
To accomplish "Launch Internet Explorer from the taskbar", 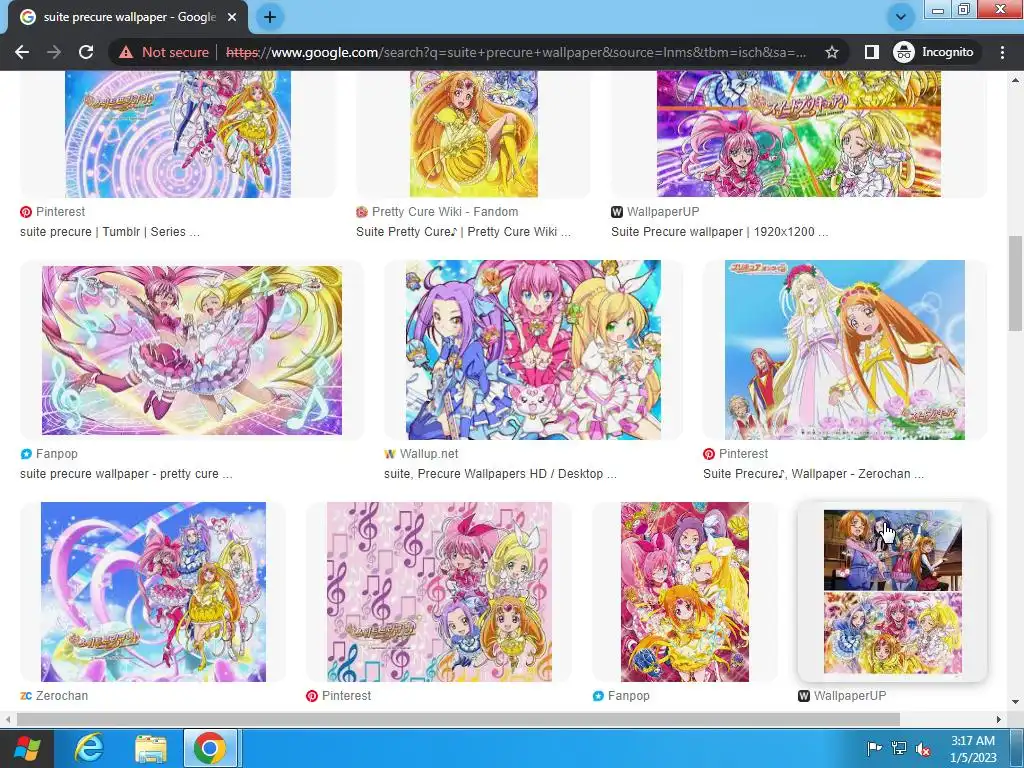I will (x=89, y=748).
